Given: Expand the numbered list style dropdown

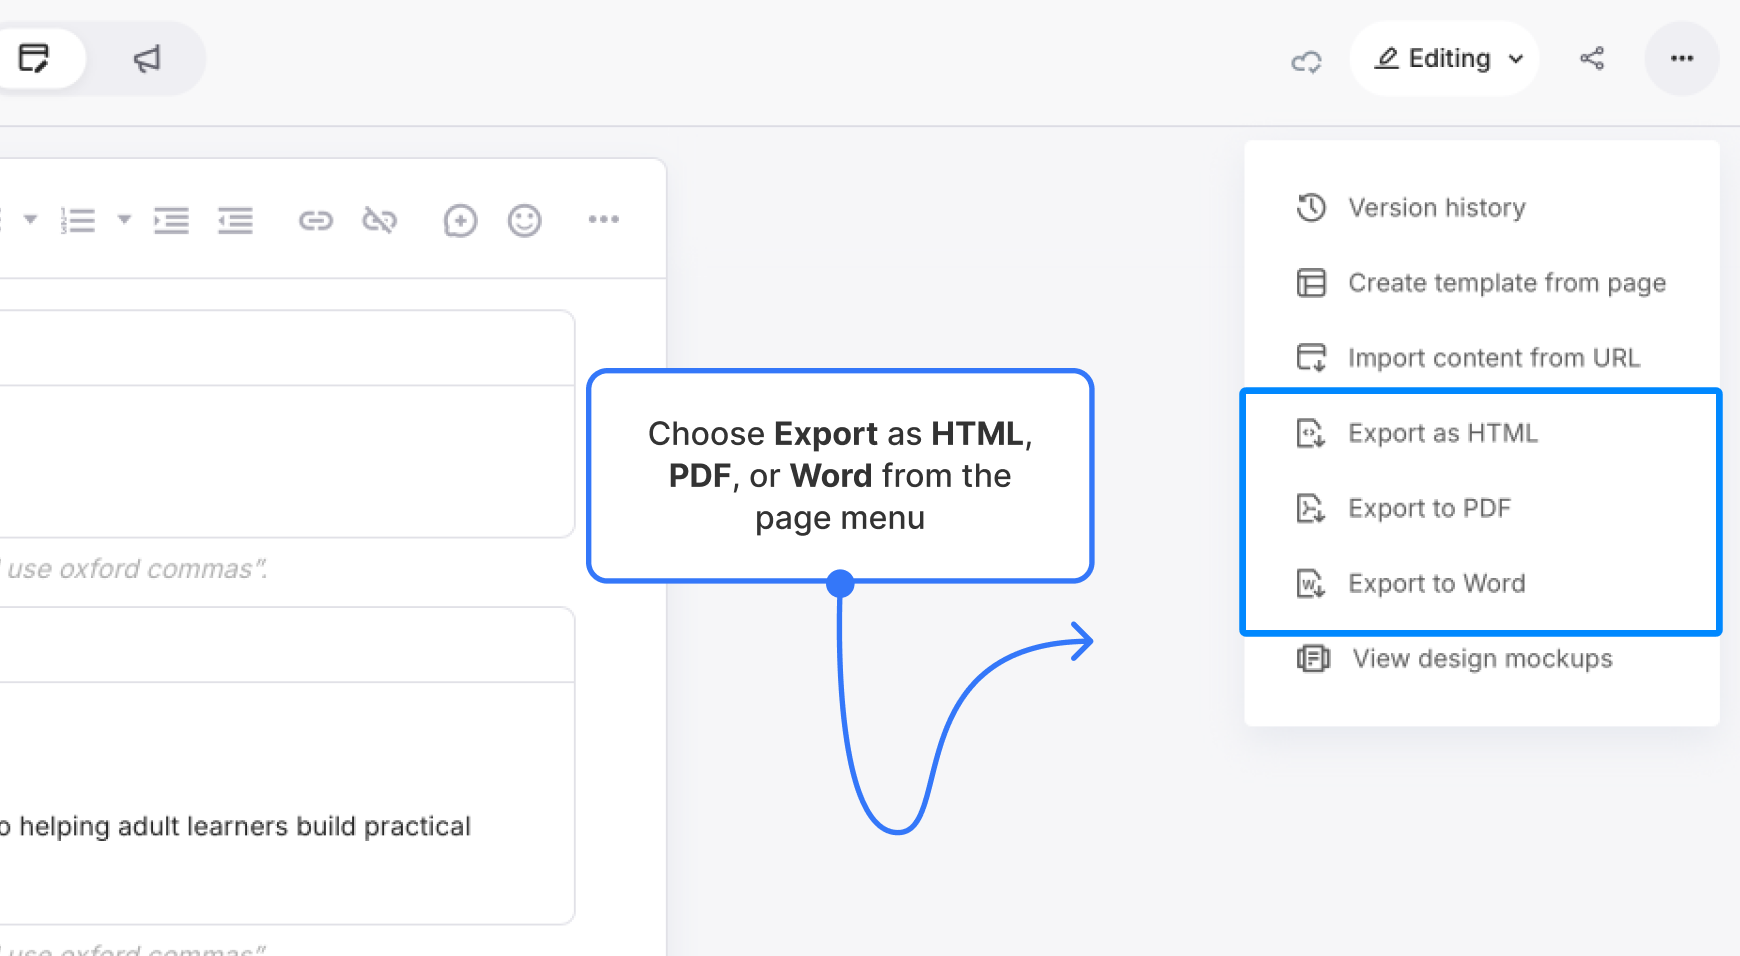Looking at the screenshot, I should point(124,220).
